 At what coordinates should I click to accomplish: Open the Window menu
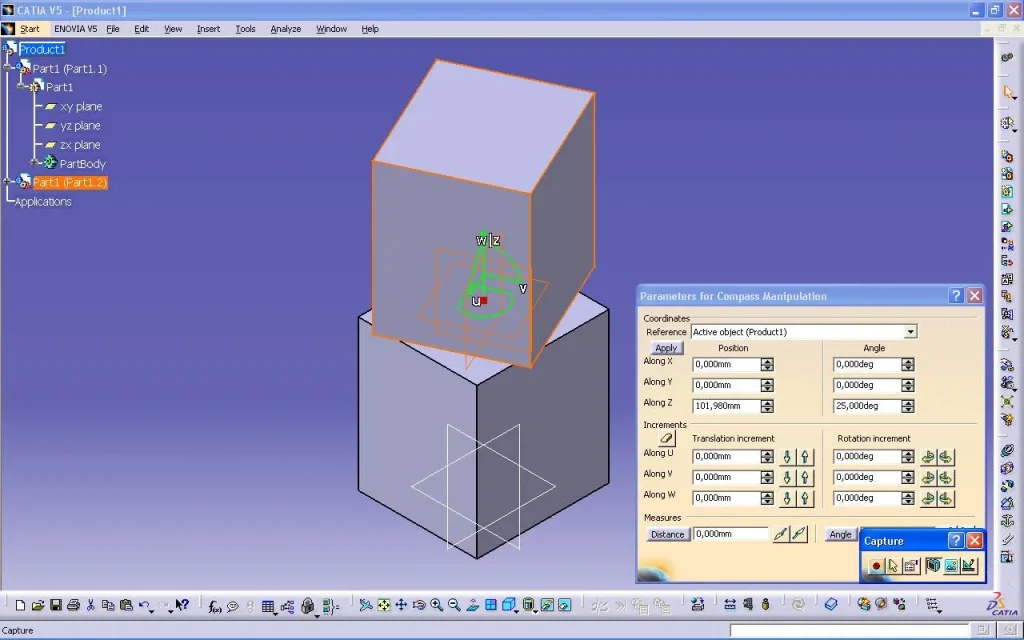pyautogui.click(x=332, y=29)
